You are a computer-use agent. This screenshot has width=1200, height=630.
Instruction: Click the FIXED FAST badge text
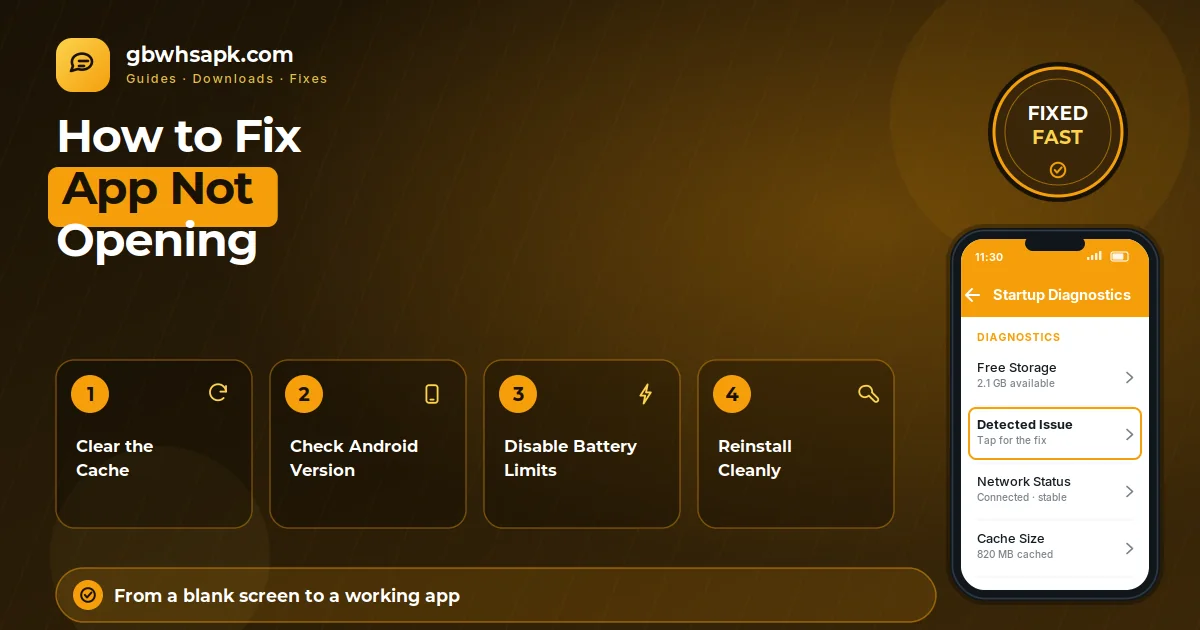pyautogui.click(x=1058, y=125)
